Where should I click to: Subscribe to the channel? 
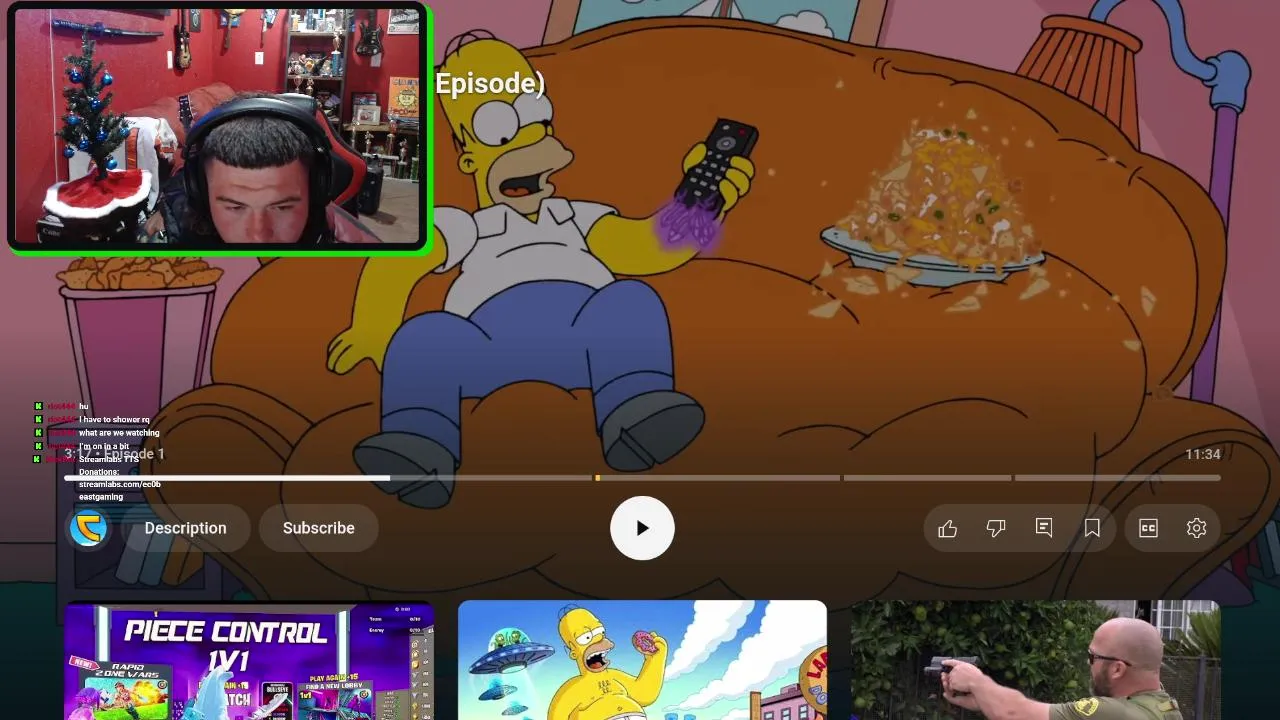pyautogui.click(x=318, y=528)
